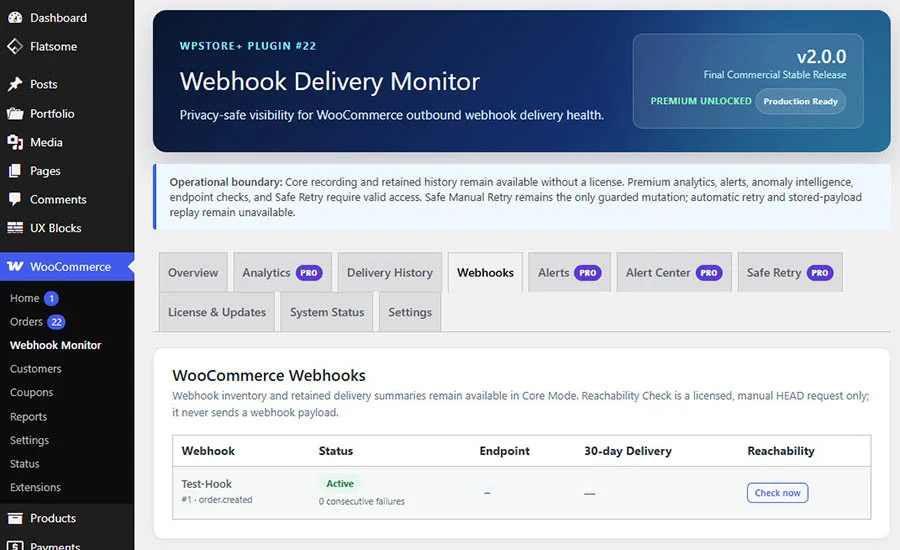Click the Media library icon

coord(15,142)
